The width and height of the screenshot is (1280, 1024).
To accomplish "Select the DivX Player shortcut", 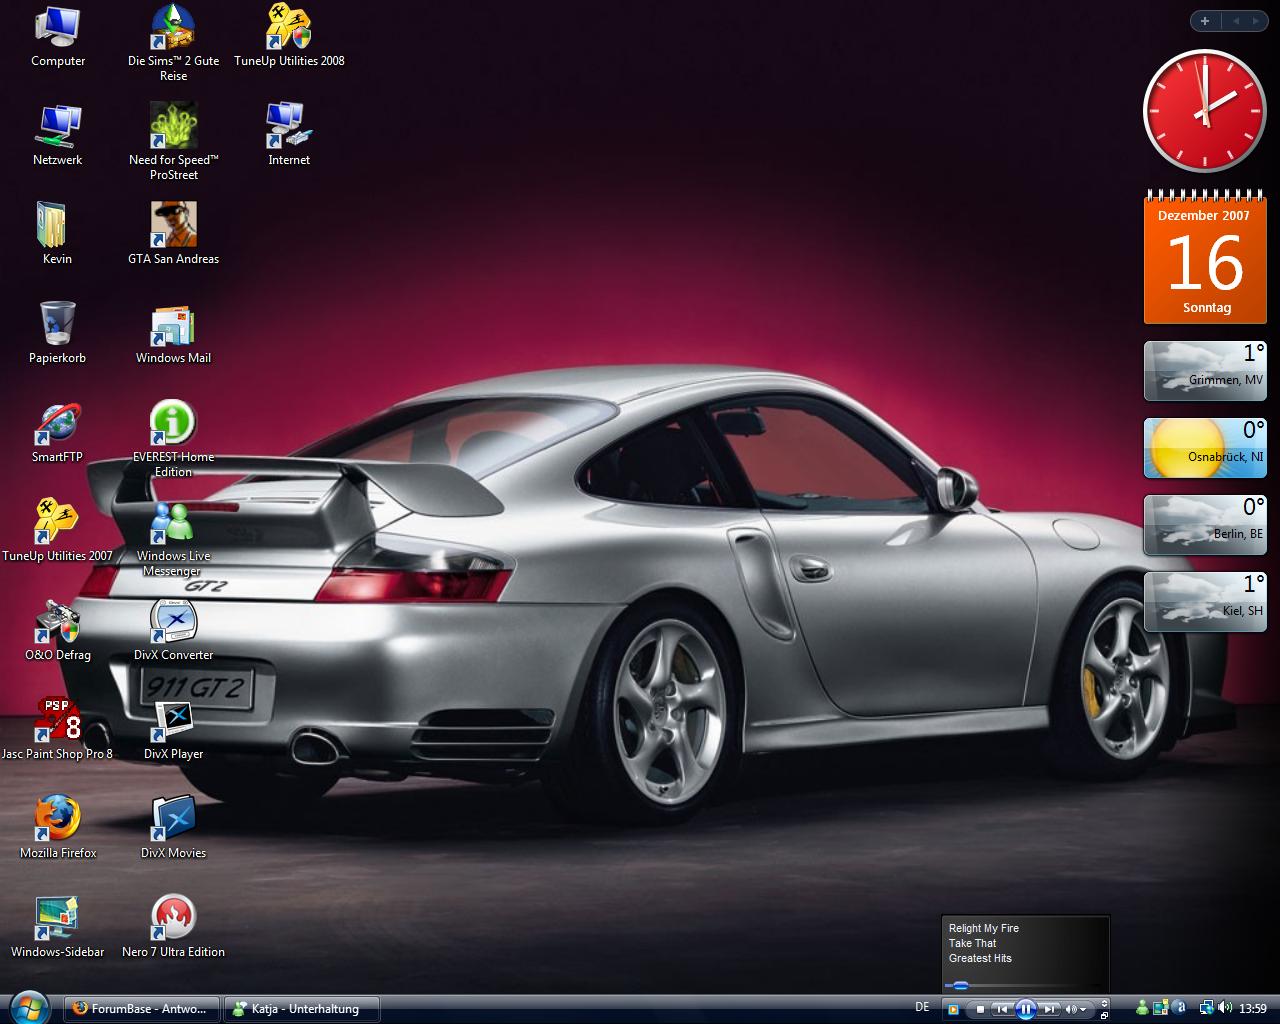I will click(x=173, y=729).
